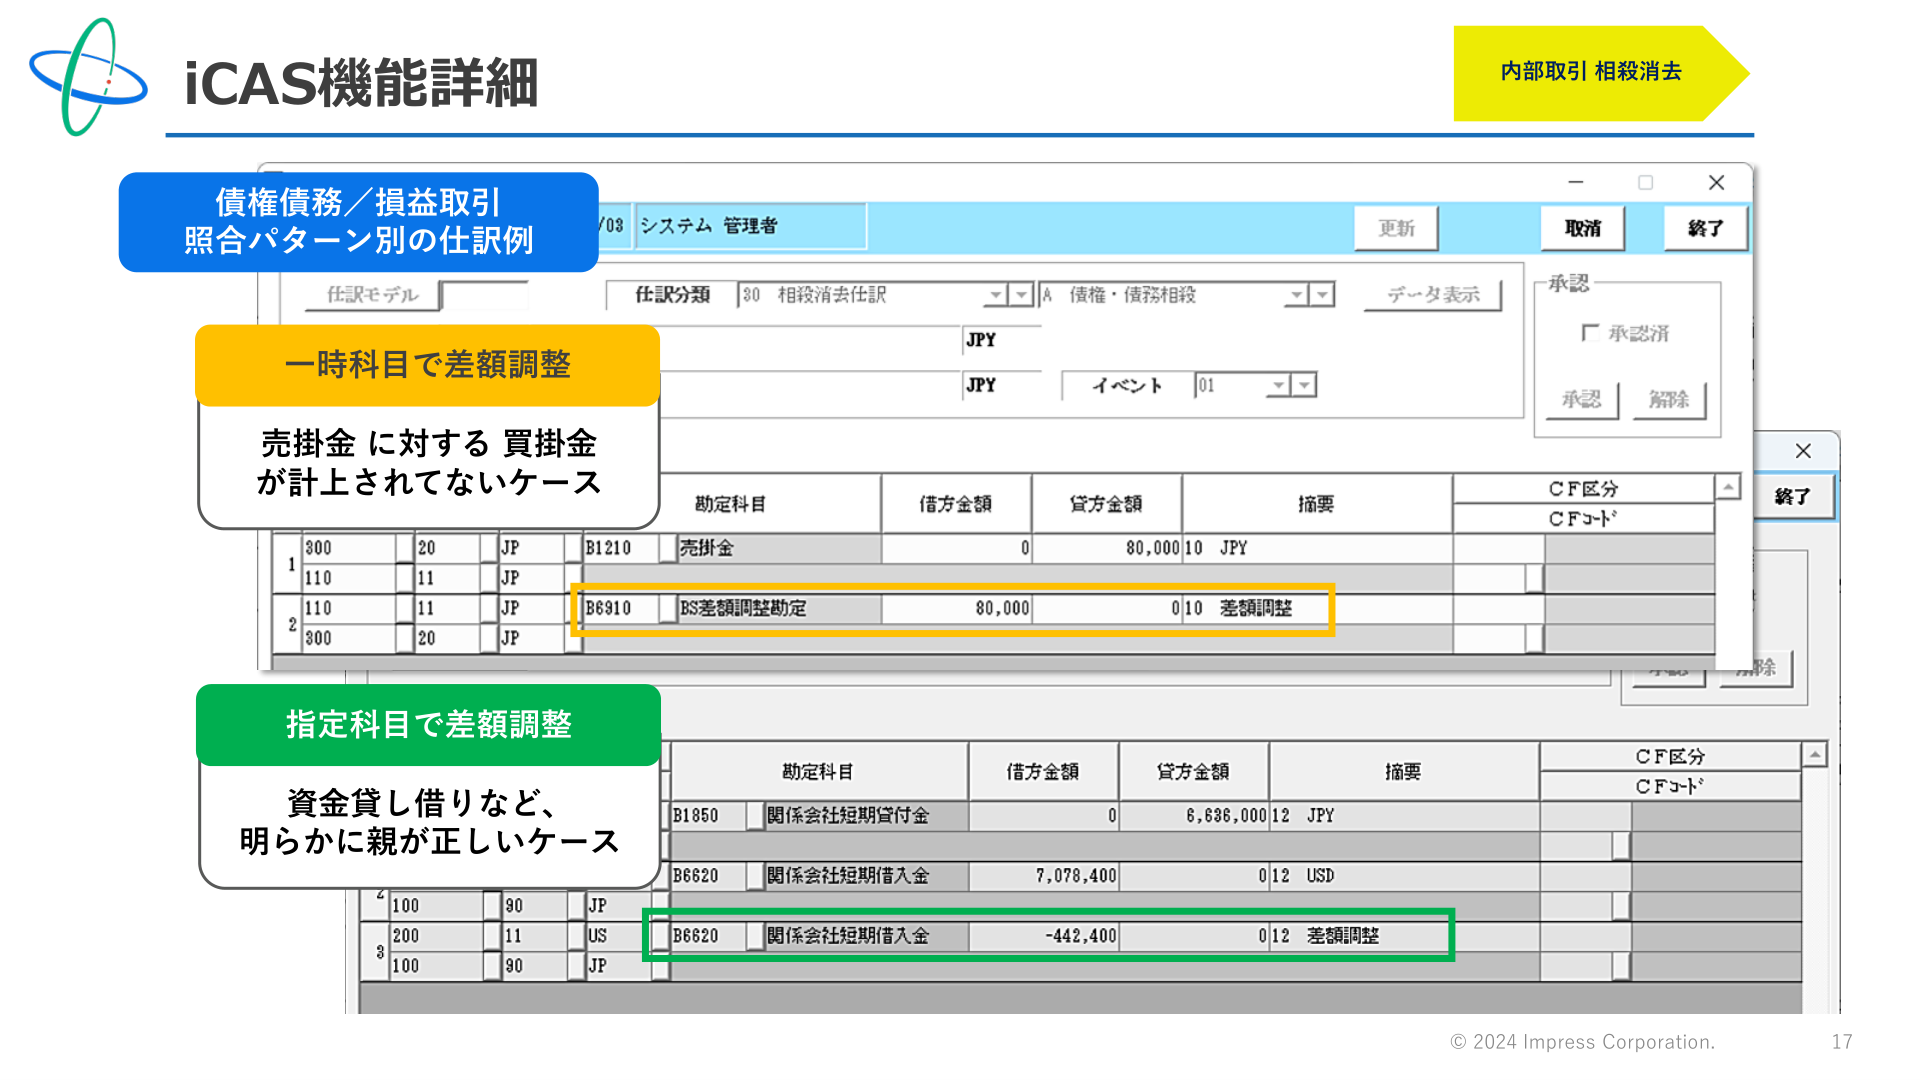Click the 10 JPY summary cell
Image resolution: width=1920 pixels, height=1080 pixels.
click(1317, 548)
